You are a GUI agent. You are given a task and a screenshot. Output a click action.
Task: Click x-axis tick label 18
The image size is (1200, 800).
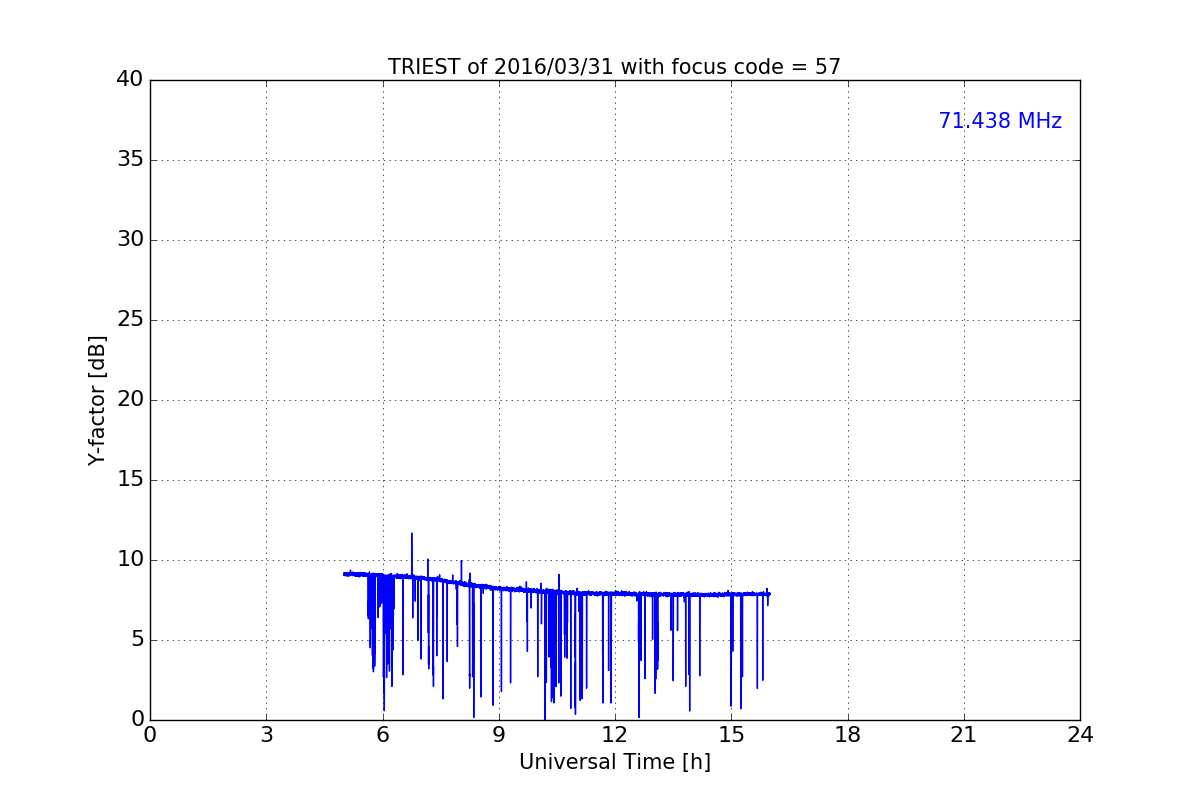pos(848,735)
